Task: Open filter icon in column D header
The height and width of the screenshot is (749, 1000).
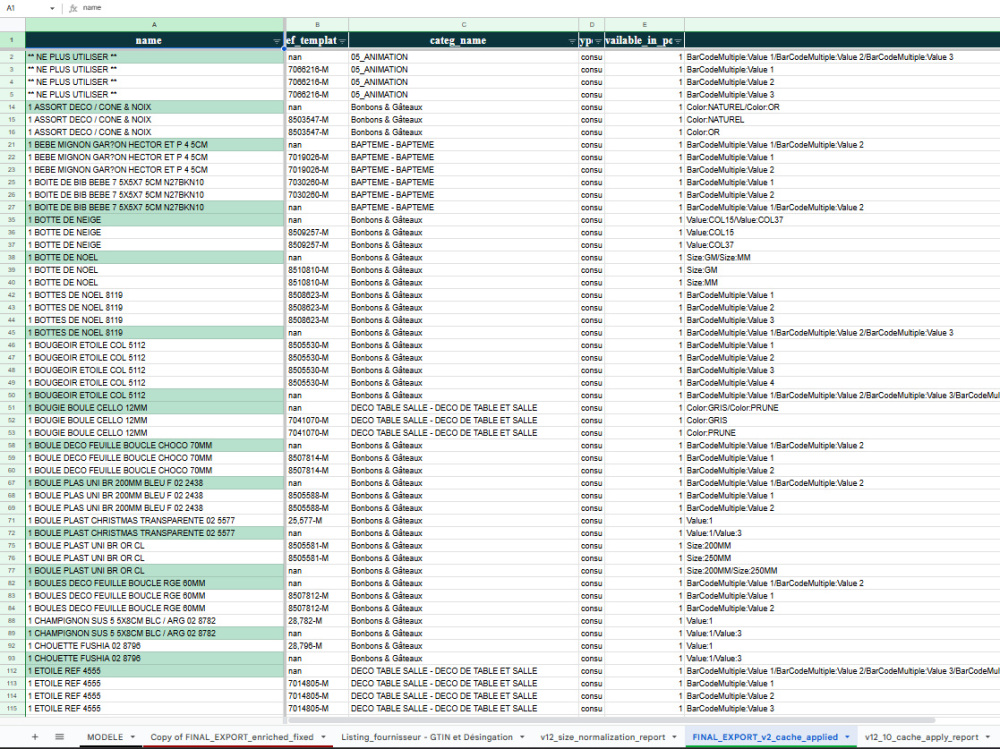Action: 598,41
